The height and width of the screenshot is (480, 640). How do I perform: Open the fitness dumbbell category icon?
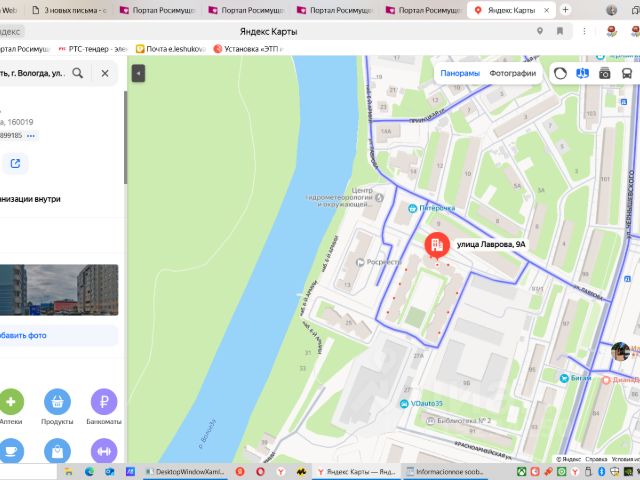[x=104, y=451]
